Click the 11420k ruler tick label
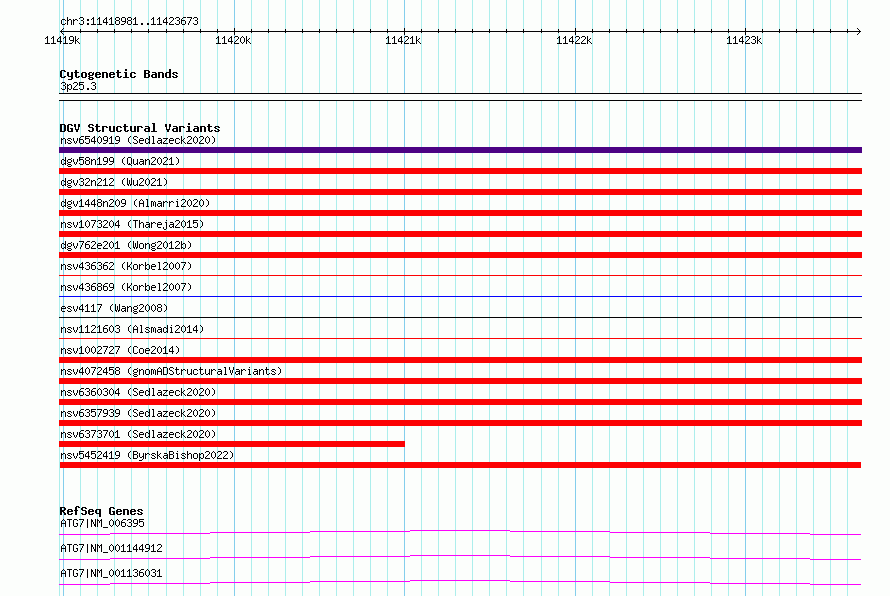Image resolution: width=890 pixels, height=596 pixels. coord(233,40)
